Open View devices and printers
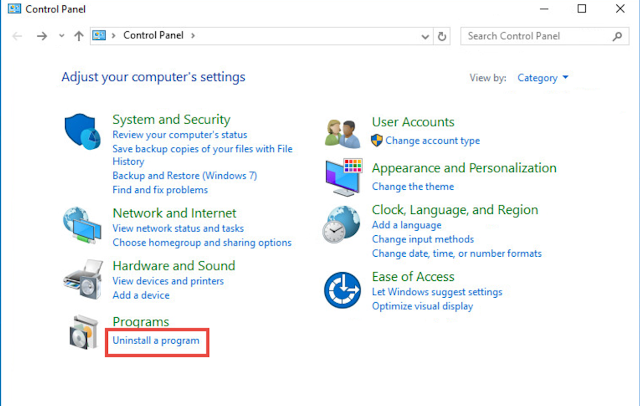Image resolution: width=640 pixels, height=406 pixels. tap(168, 281)
